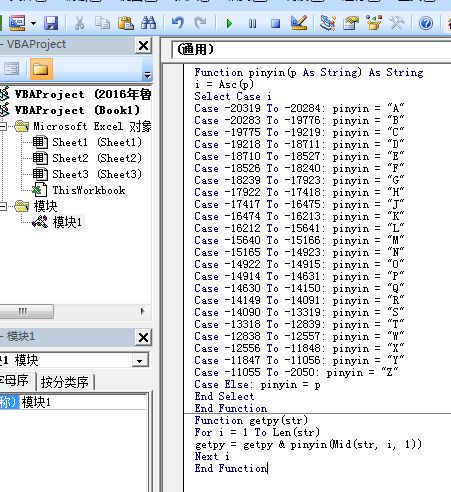Click the Save icon in toolbar
Screen dimensions: 451x492
[x=51, y=23]
